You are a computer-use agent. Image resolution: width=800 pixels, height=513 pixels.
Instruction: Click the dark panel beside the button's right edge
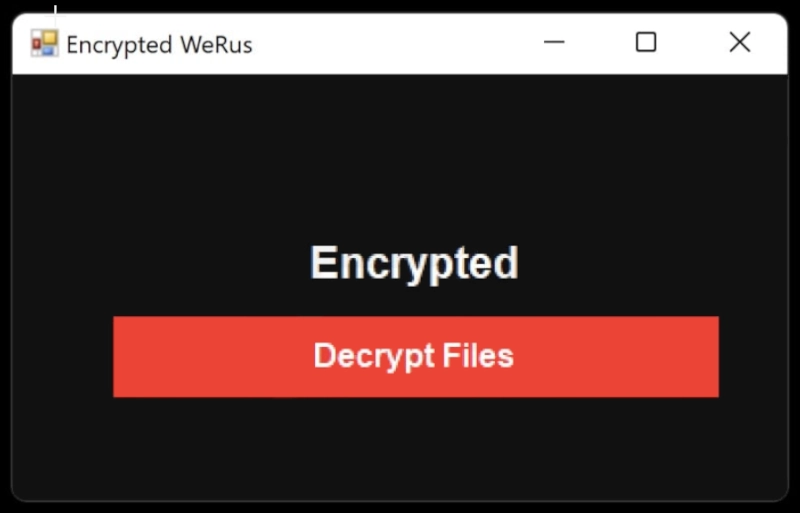(x=753, y=356)
